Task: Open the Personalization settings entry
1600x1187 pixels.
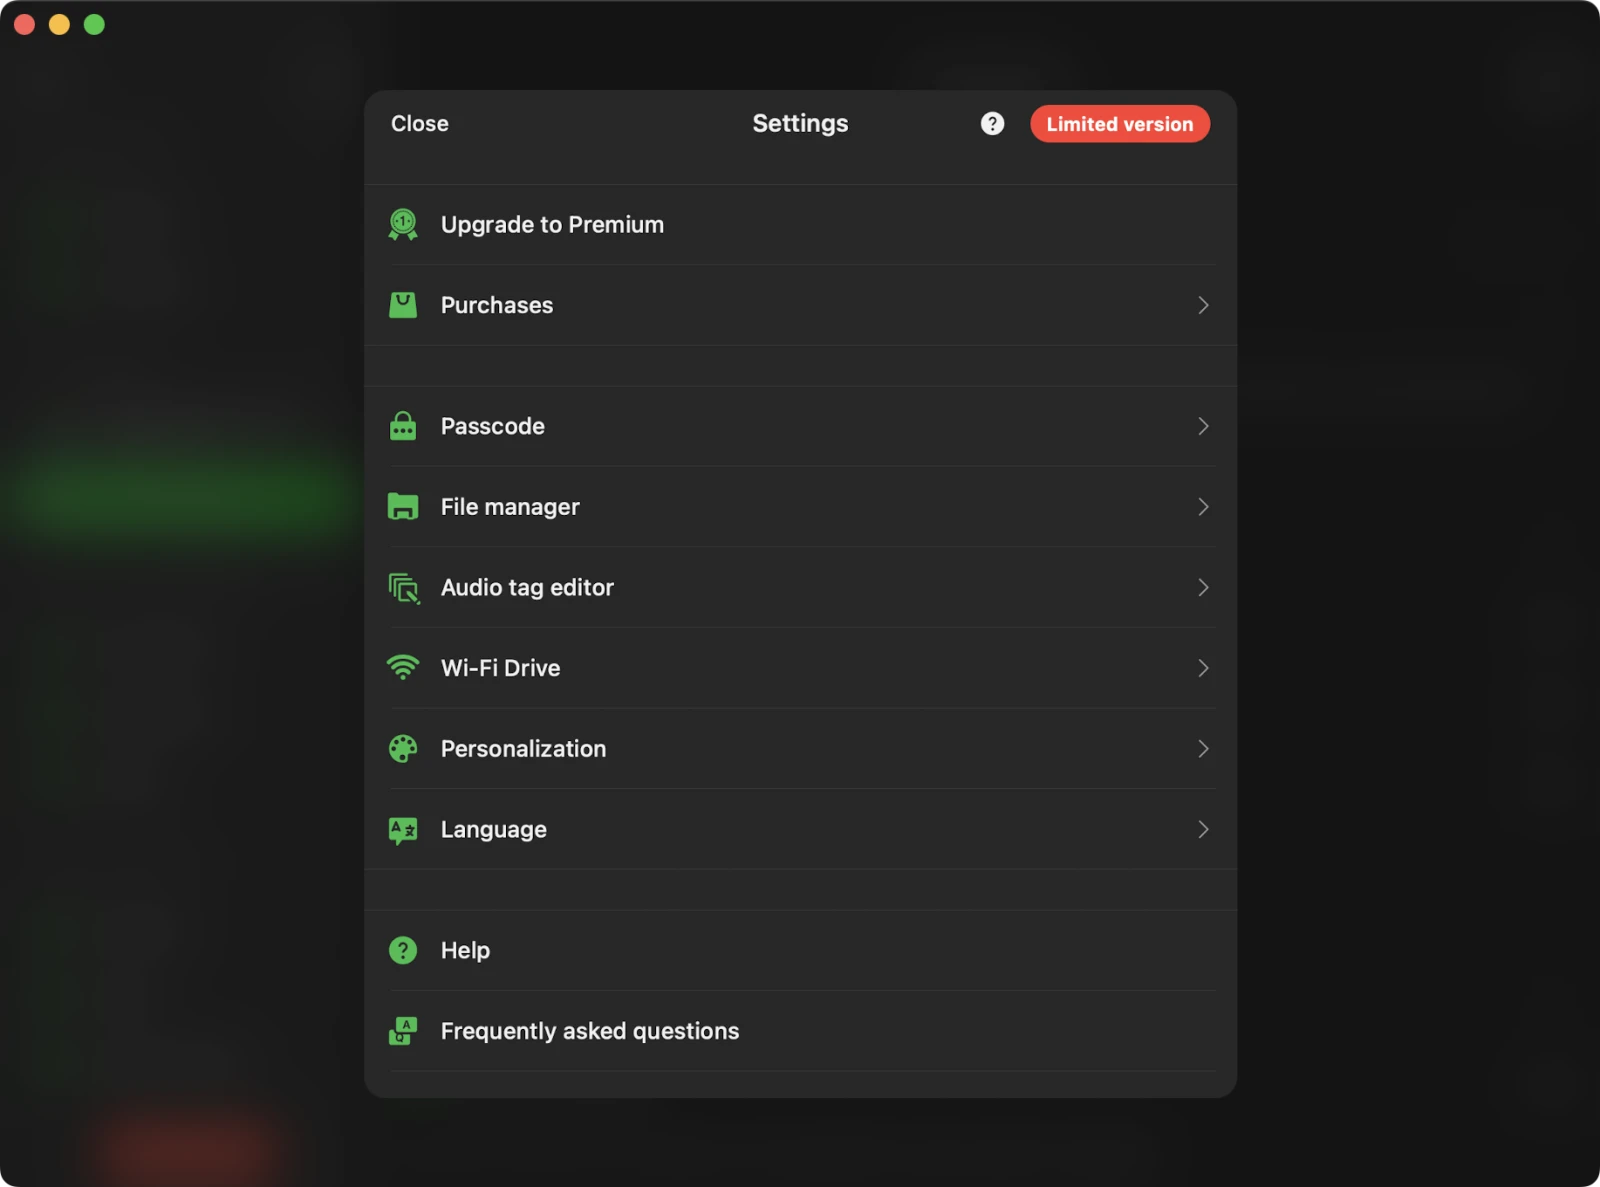Action: click(x=523, y=749)
